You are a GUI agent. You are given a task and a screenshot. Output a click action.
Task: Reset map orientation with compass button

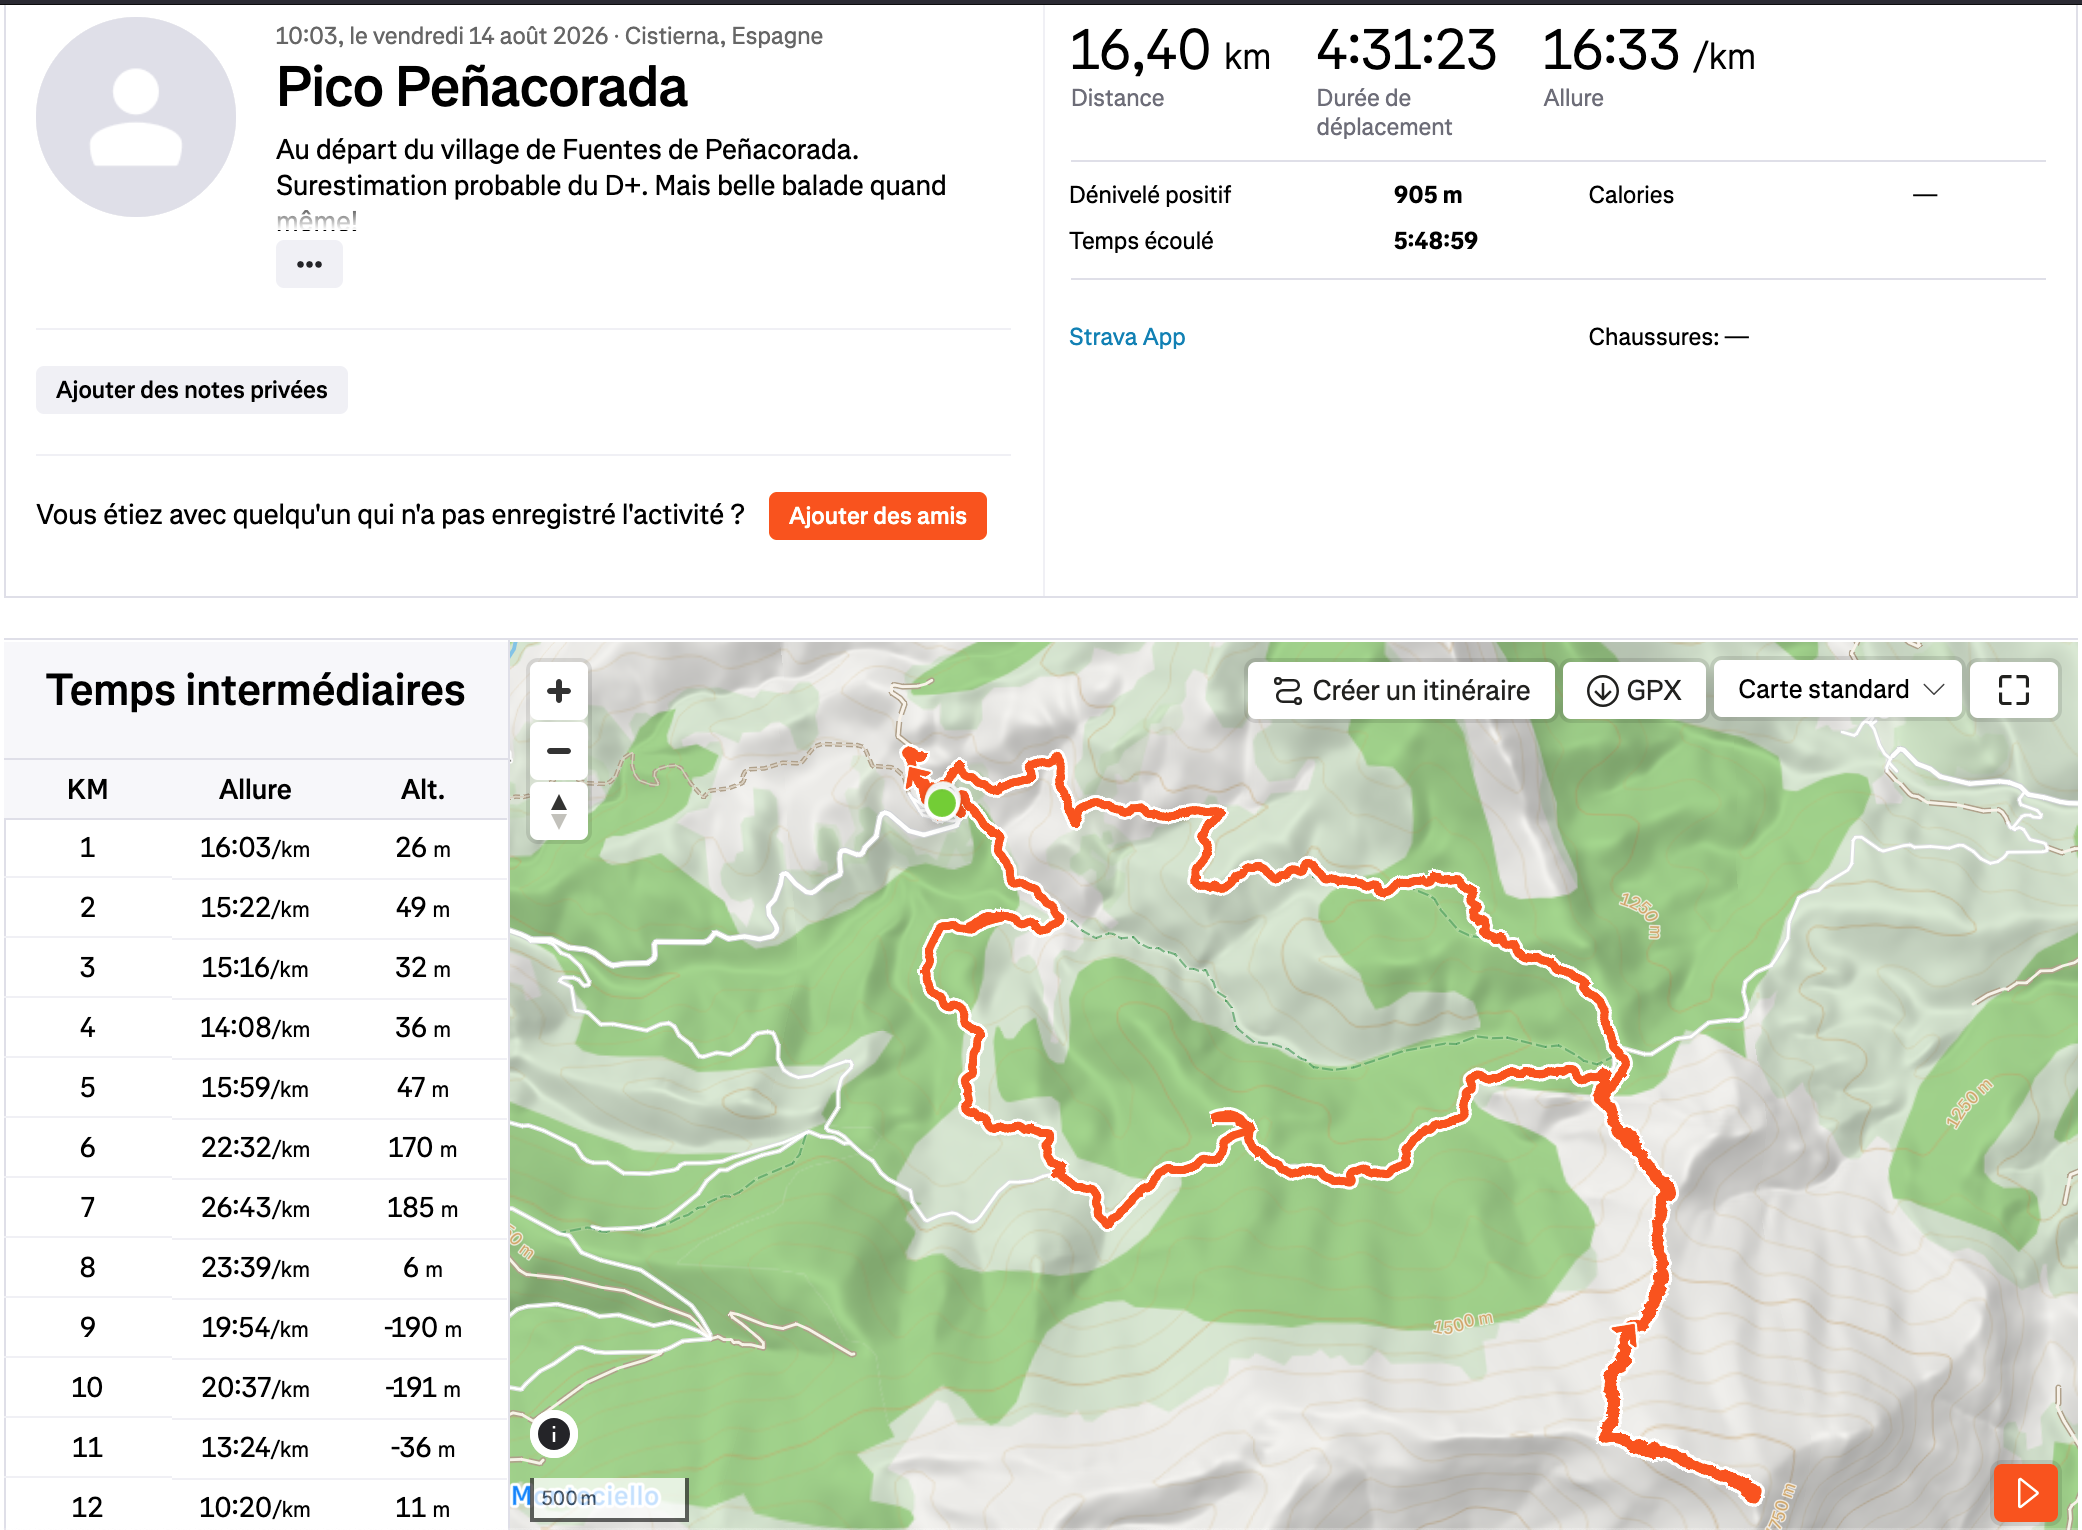point(559,811)
